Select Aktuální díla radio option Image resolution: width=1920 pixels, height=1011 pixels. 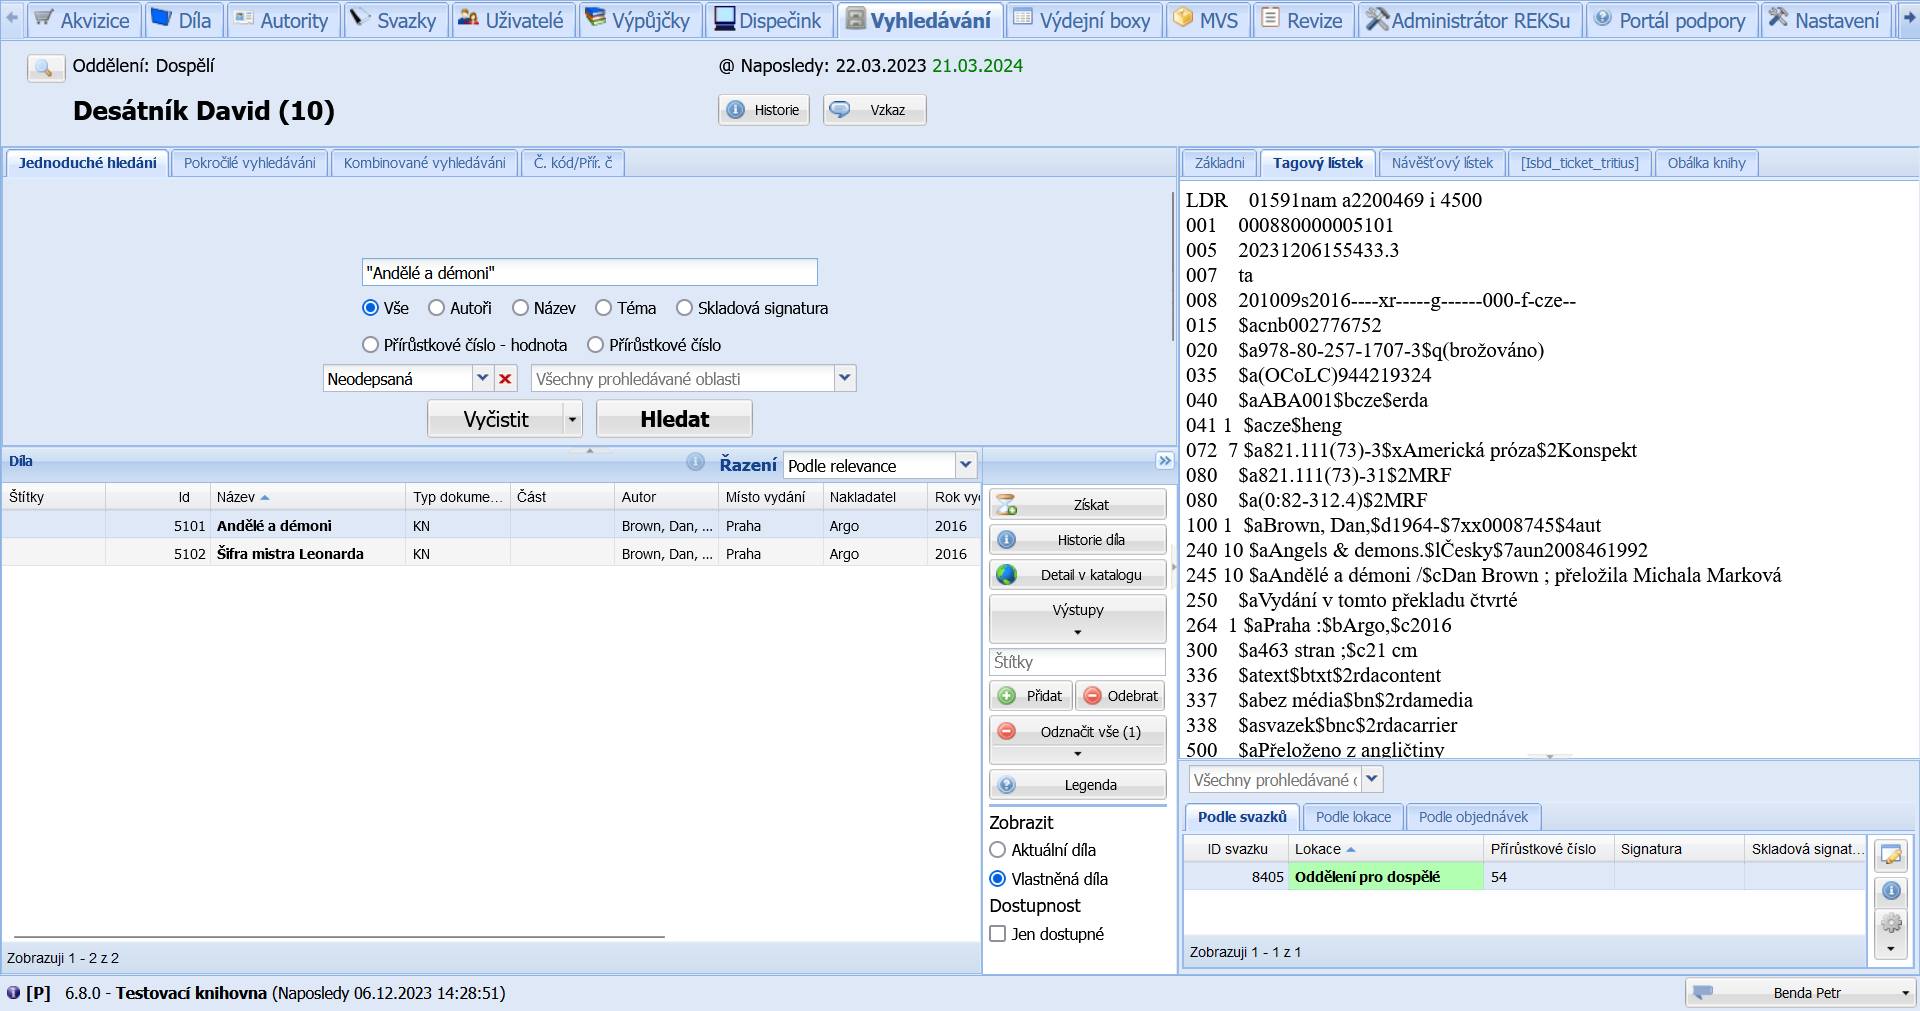997,850
